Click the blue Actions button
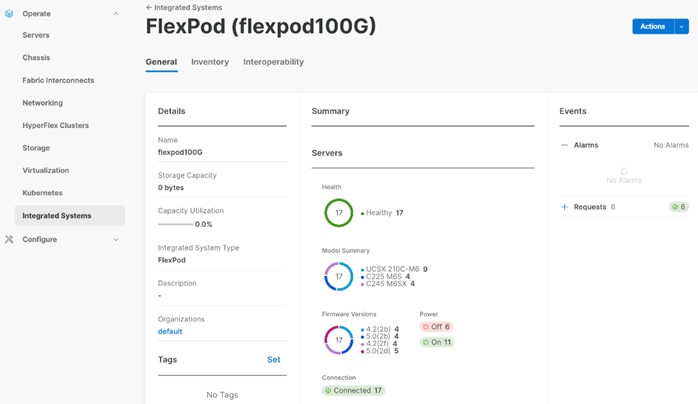The width and height of the screenshot is (698, 404). click(653, 26)
